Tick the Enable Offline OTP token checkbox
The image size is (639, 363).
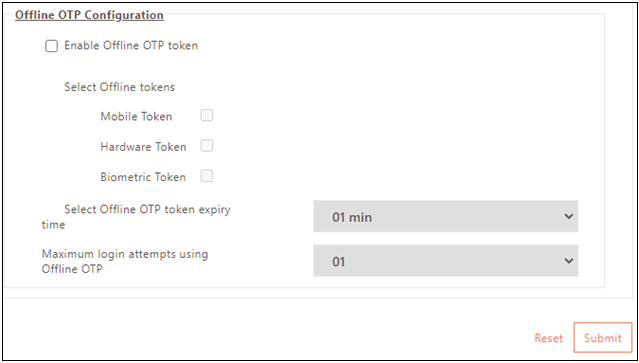pos(51,46)
